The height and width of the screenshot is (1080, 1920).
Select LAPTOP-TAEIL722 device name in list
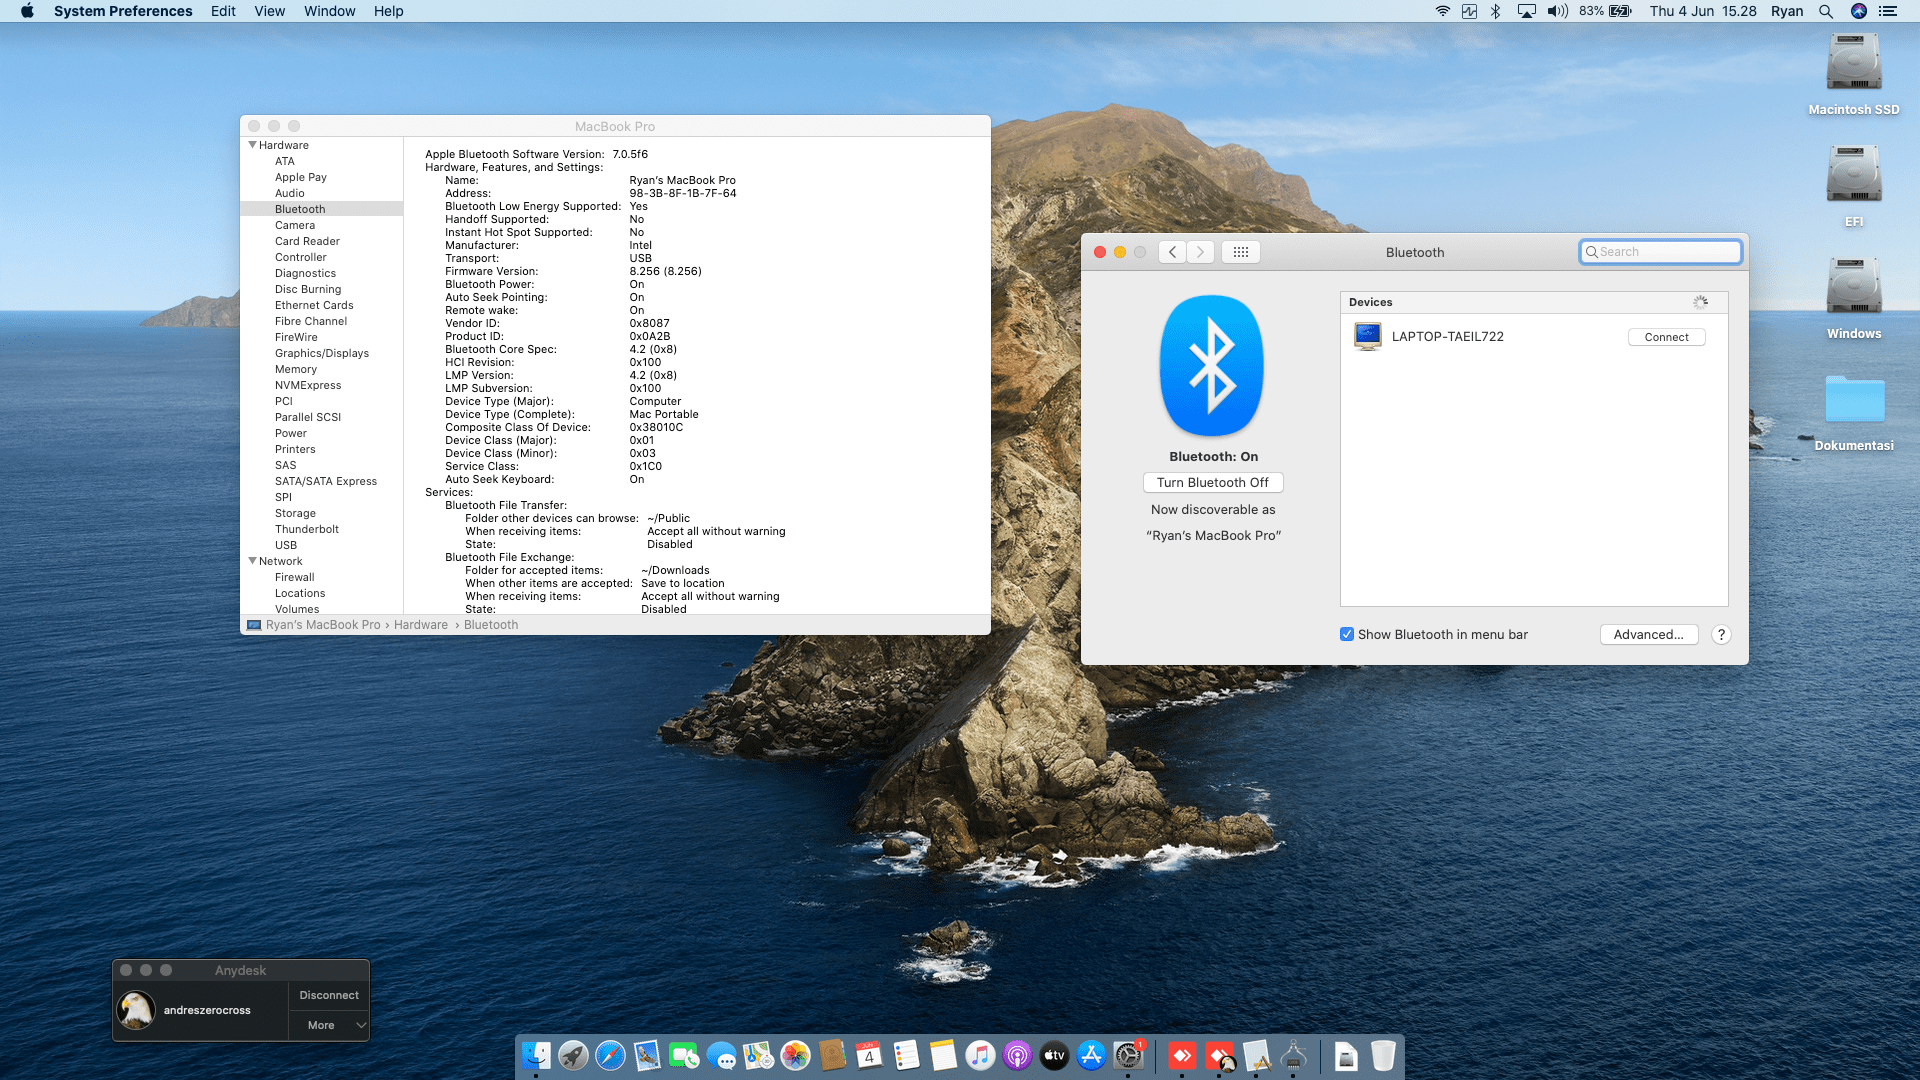tap(1448, 337)
